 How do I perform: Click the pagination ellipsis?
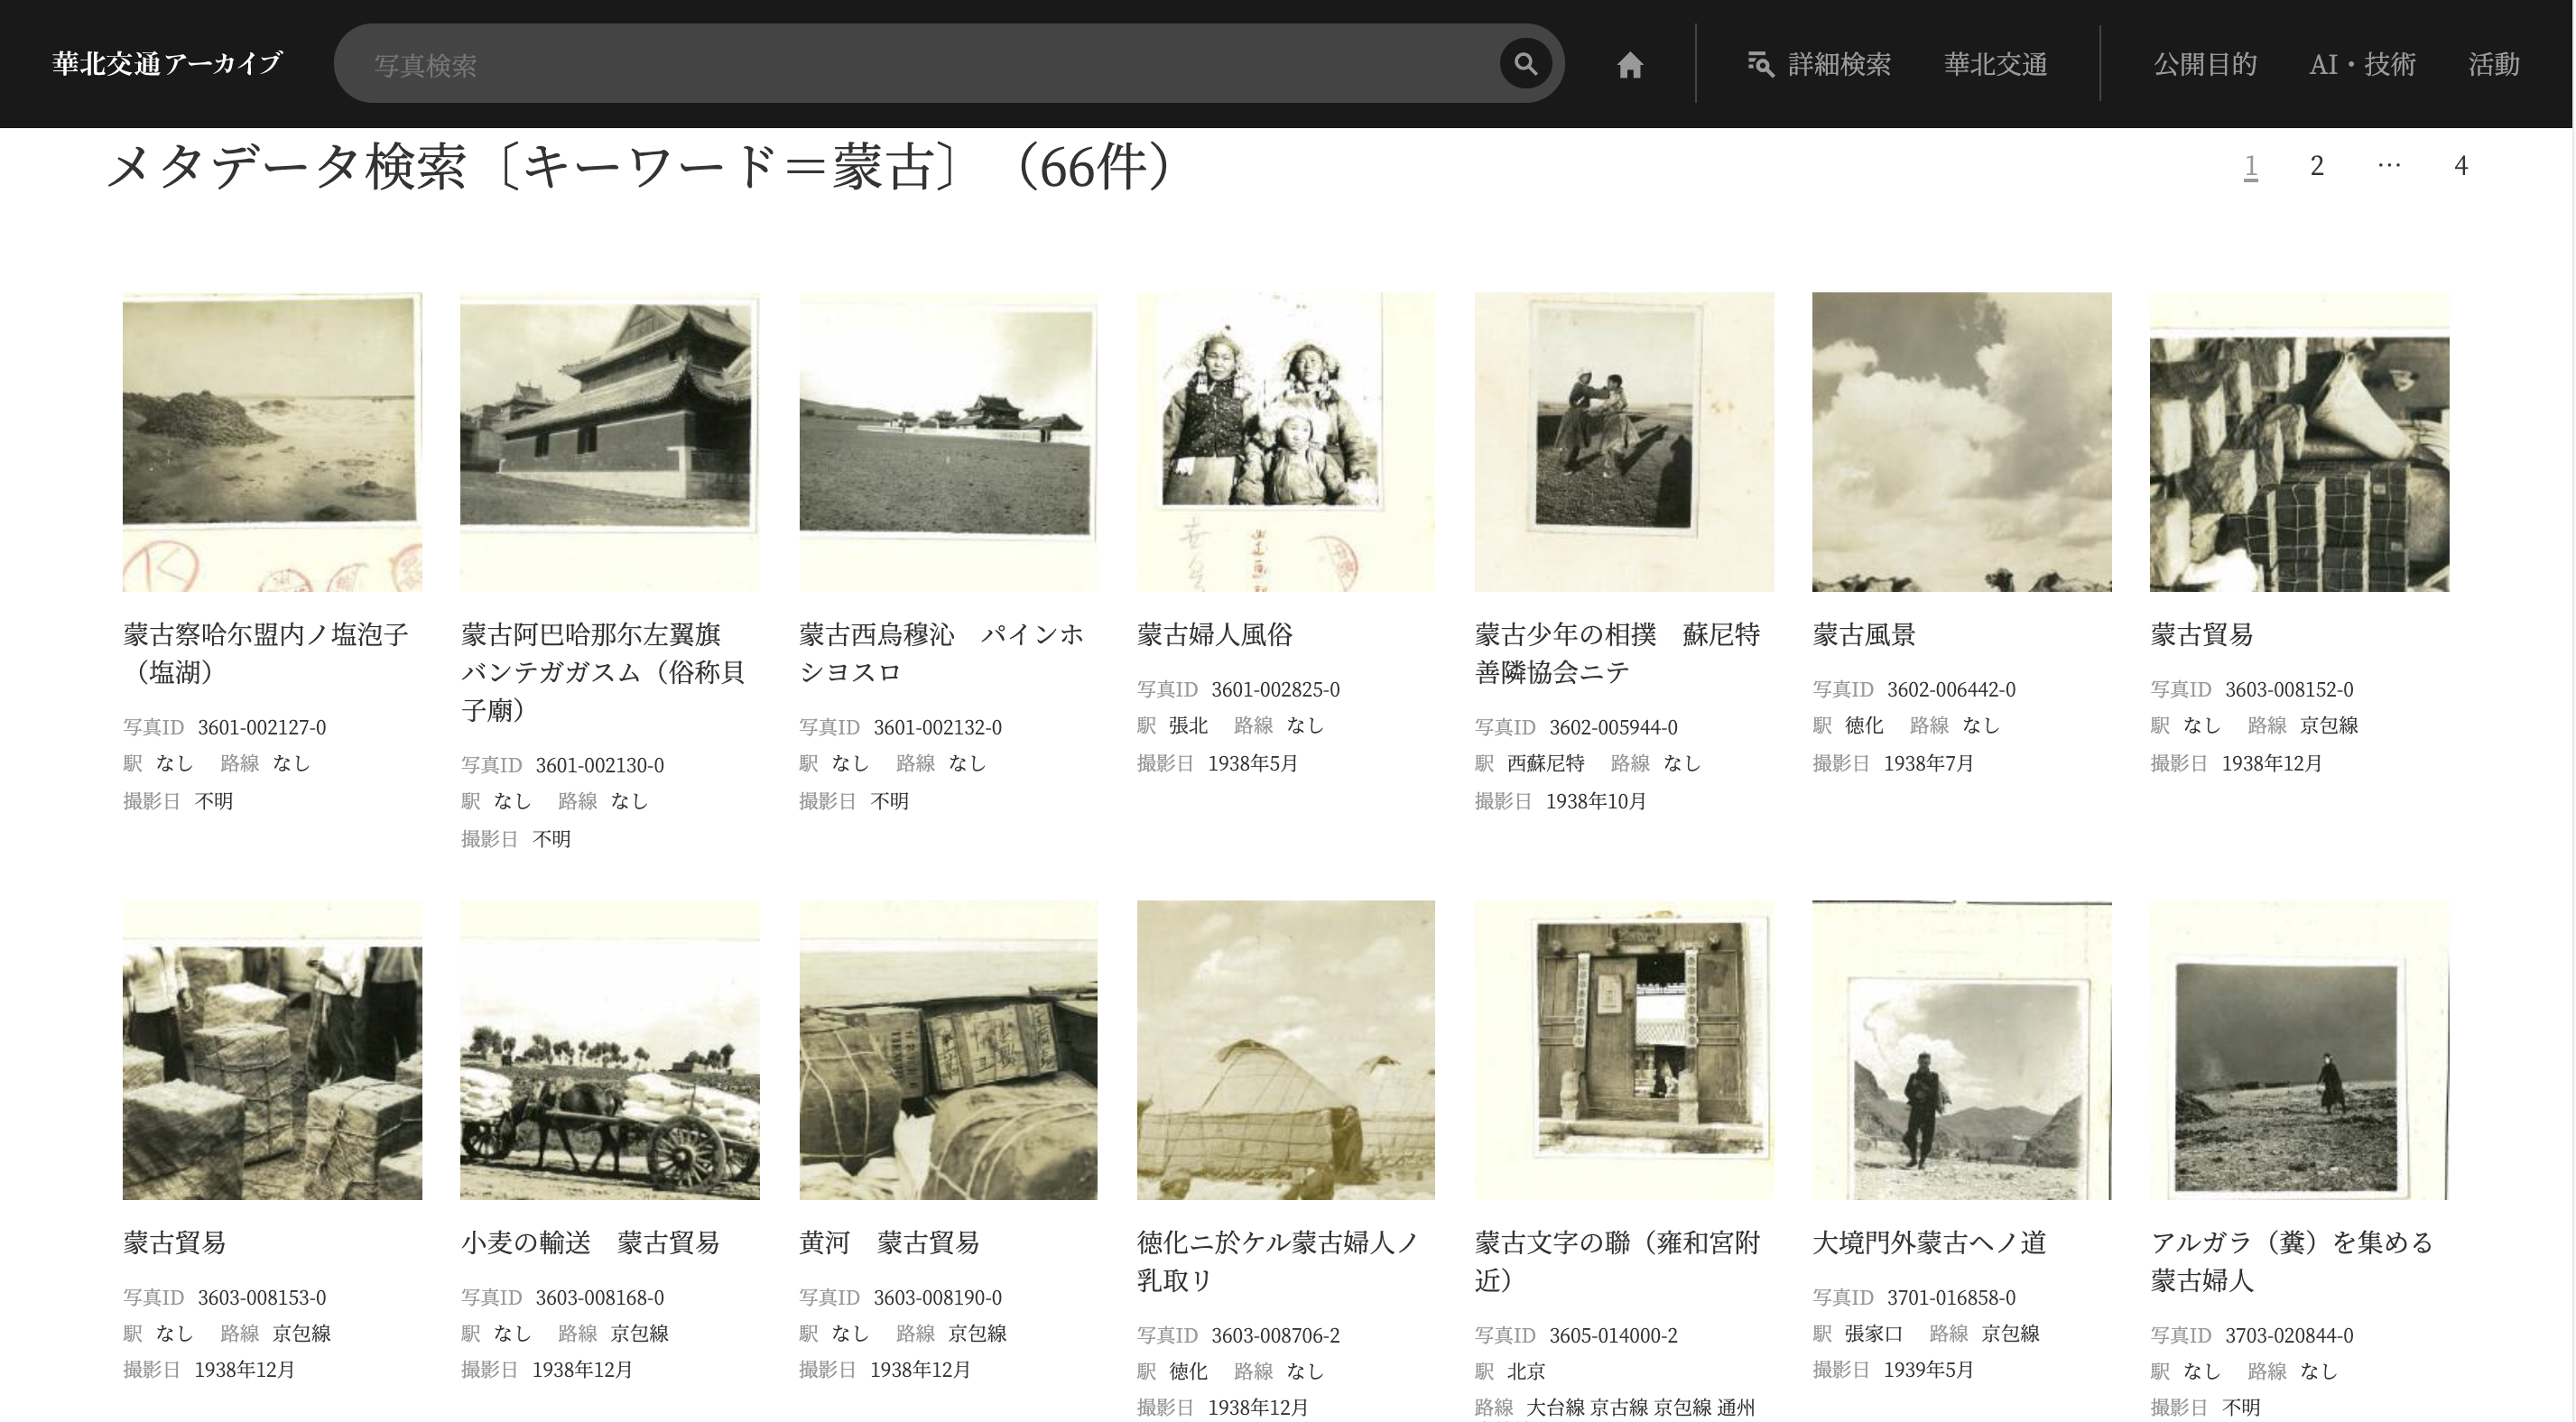(2389, 166)
